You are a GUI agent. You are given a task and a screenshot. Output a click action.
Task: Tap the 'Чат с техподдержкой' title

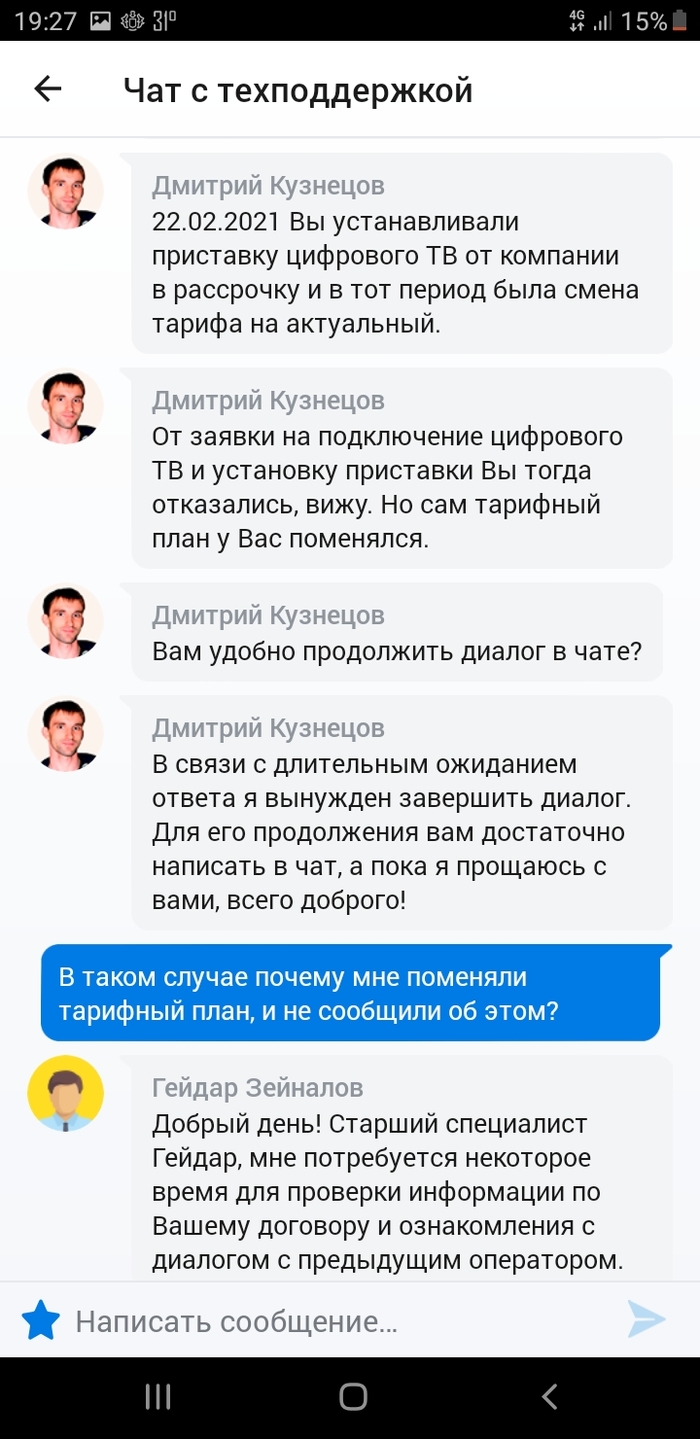297,90
